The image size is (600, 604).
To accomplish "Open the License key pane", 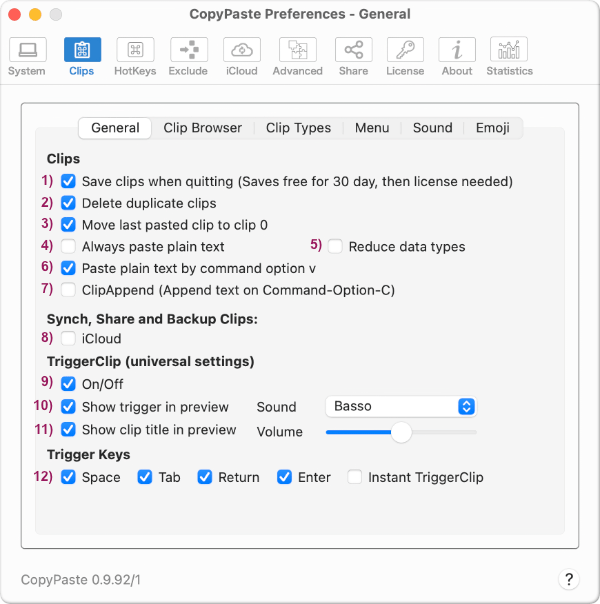I will pyautogui.click(x=405, y=56).
